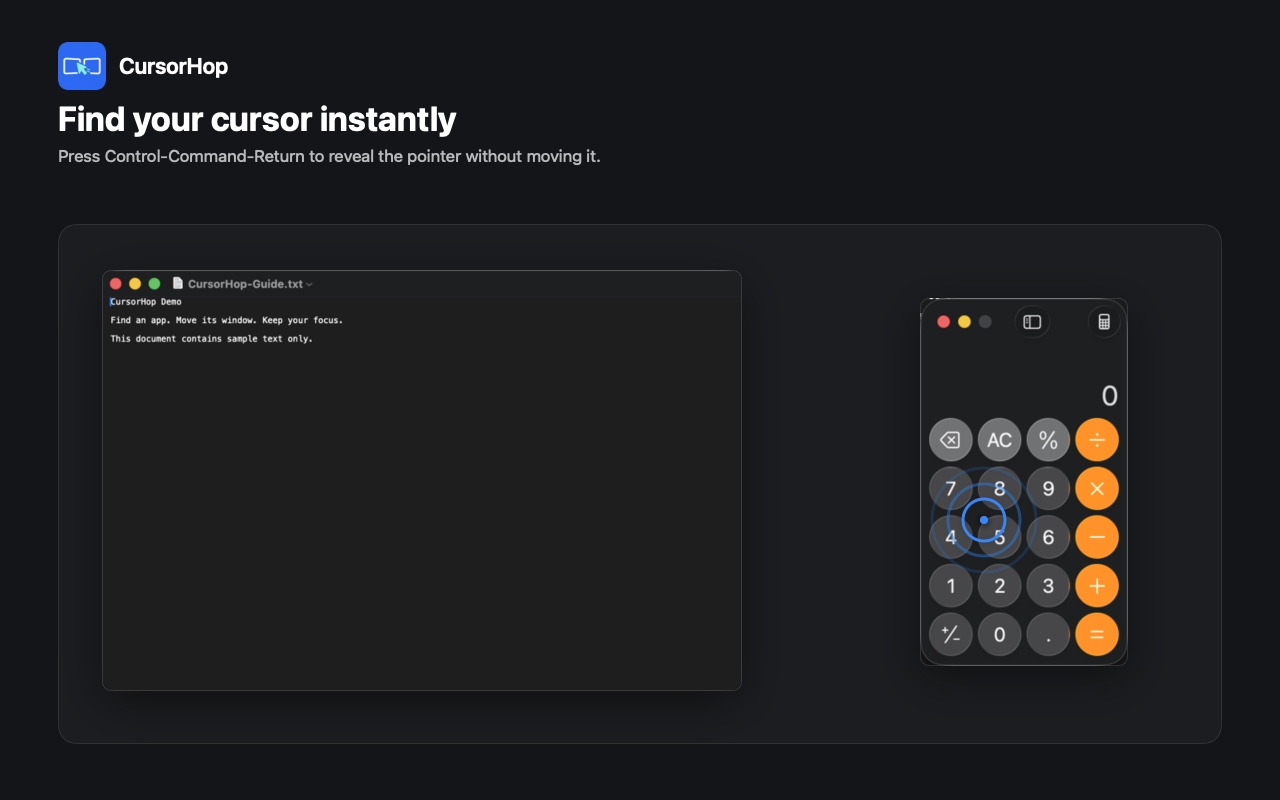Click the orange equals button
Image resolution: width=1280 pixels, height=800 pixels.
pos(1097,634)
